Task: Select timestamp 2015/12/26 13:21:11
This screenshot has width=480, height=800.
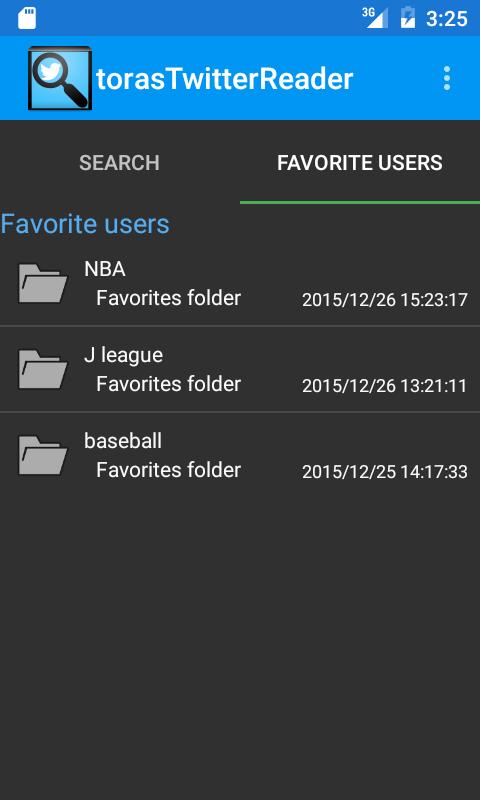Action: tap(385, 386)
